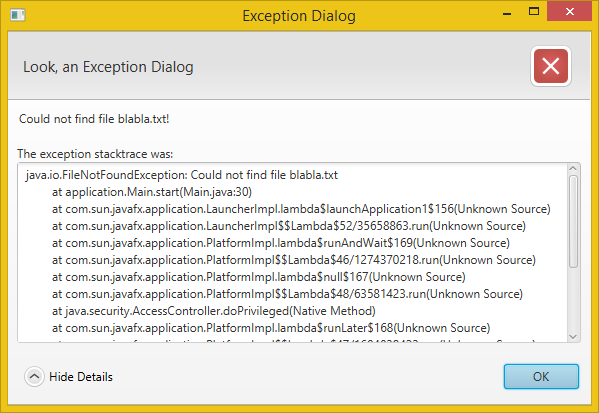Click the application.Main.start(Main.java:30) line

click(x=152, y=192)
